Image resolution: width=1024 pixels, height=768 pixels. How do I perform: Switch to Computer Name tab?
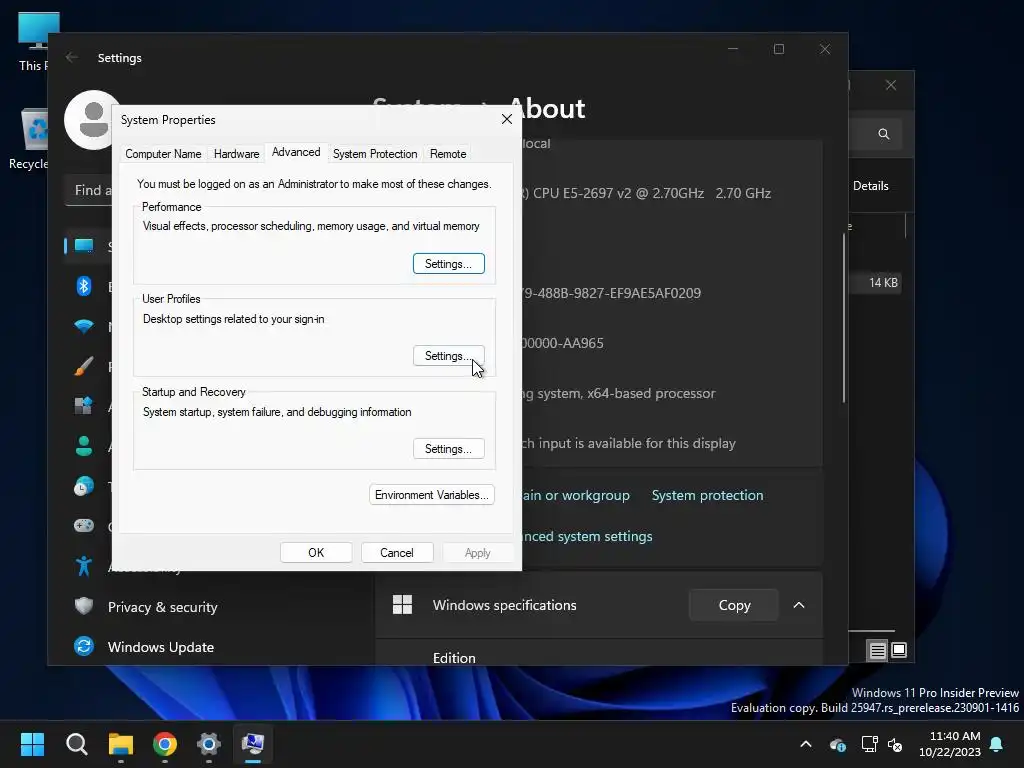[x=163, y=154]
